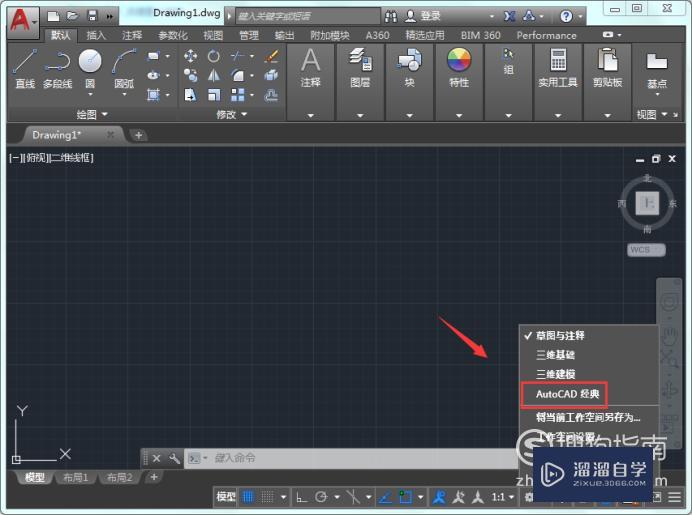Toggle ortho mode in status bar

coord(301,497)
